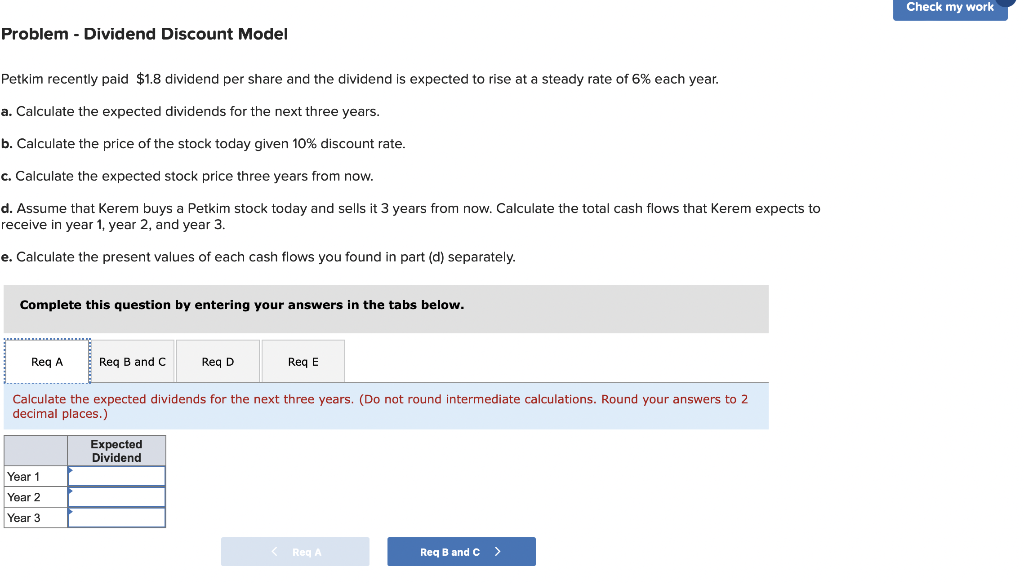Screen dimensions: 1024x584
Task: Click the red rounding instructions text
Action: (x=380, y=406)
